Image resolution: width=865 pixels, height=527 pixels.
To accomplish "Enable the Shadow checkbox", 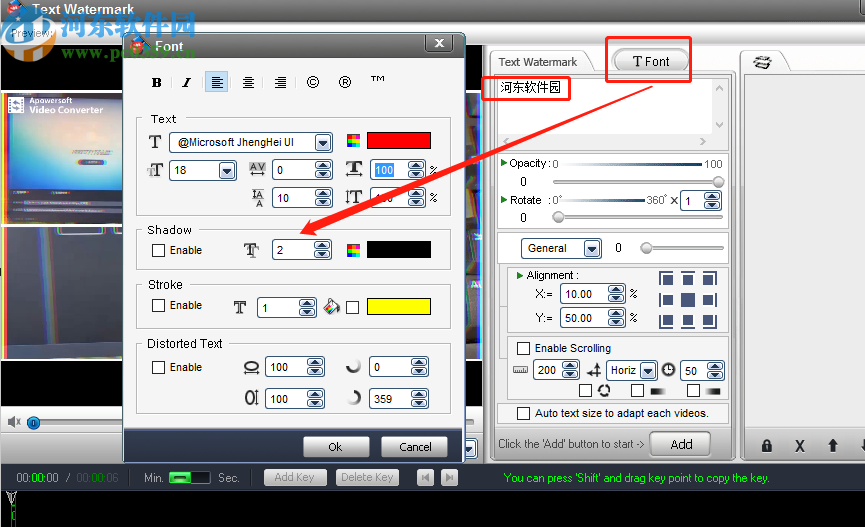I will pos(158,251).
